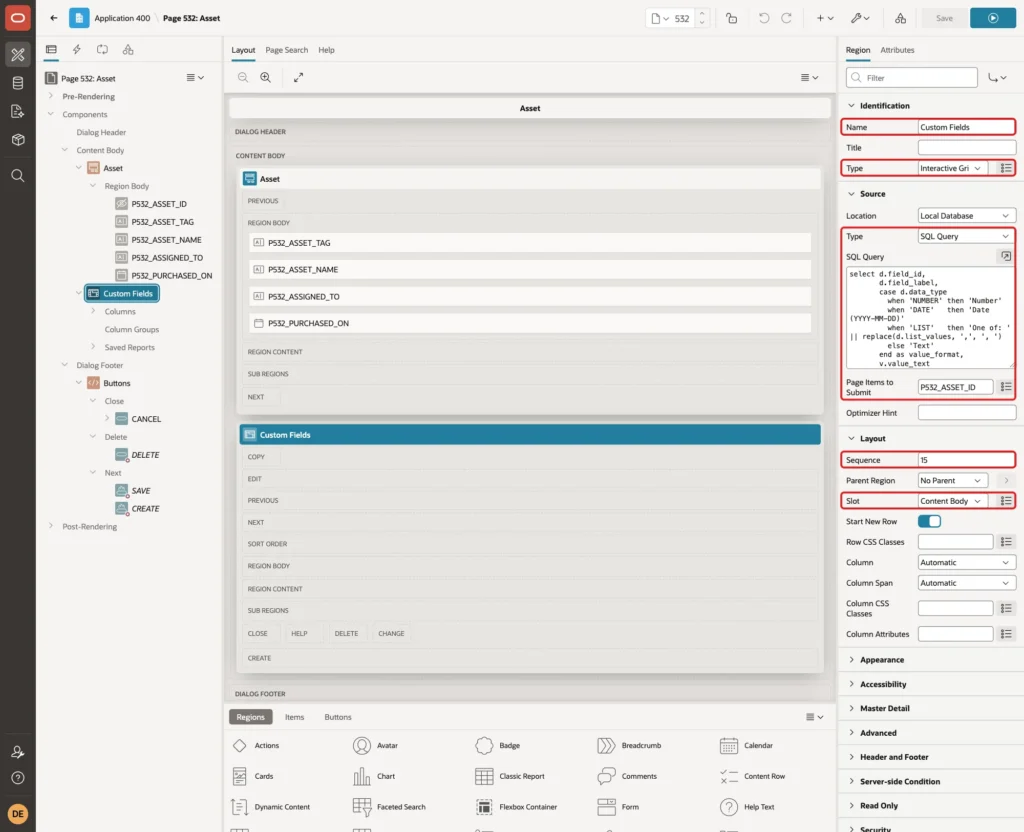The image size is (1024, 832).
Task: Open the Source Location dropdown
Action: [967, 216]
